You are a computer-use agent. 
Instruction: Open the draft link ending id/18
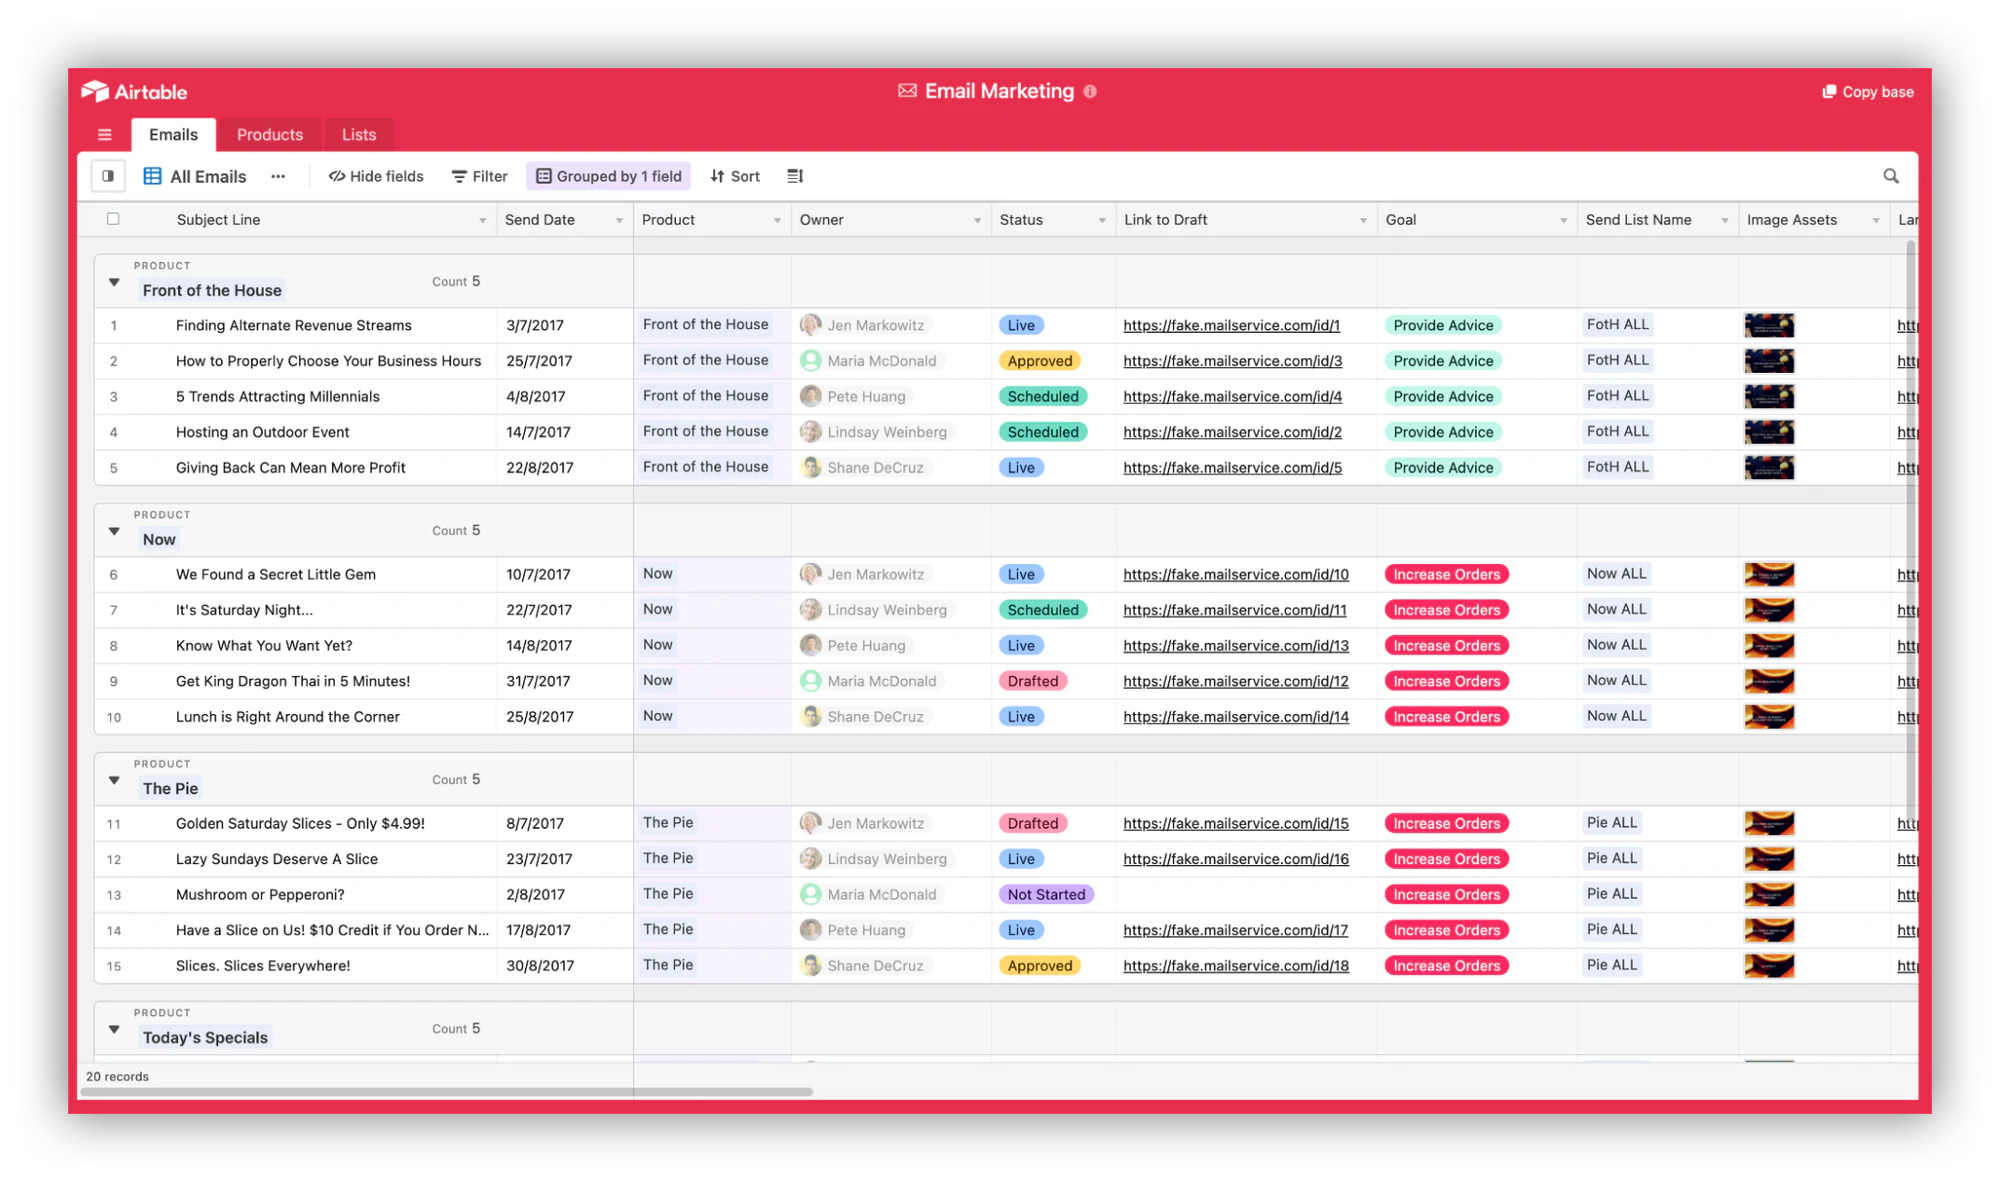[1236, 966]
